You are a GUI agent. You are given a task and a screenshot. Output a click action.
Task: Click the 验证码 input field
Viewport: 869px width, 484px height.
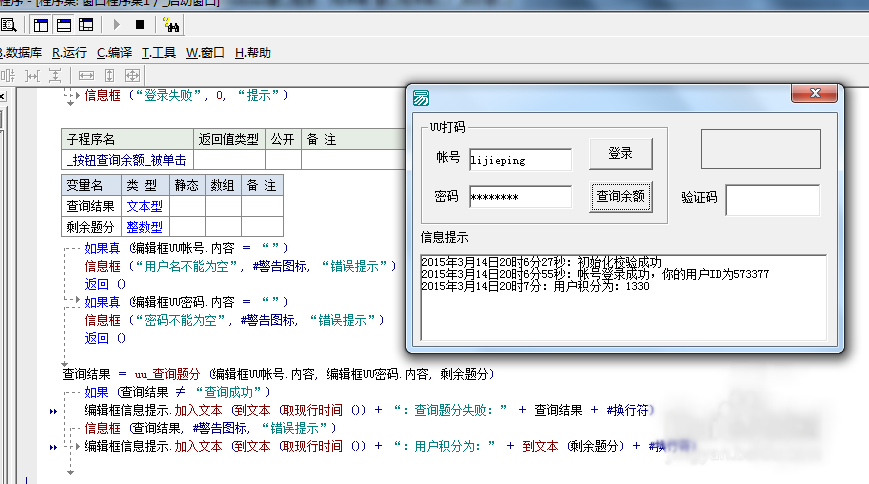(772, 199)
